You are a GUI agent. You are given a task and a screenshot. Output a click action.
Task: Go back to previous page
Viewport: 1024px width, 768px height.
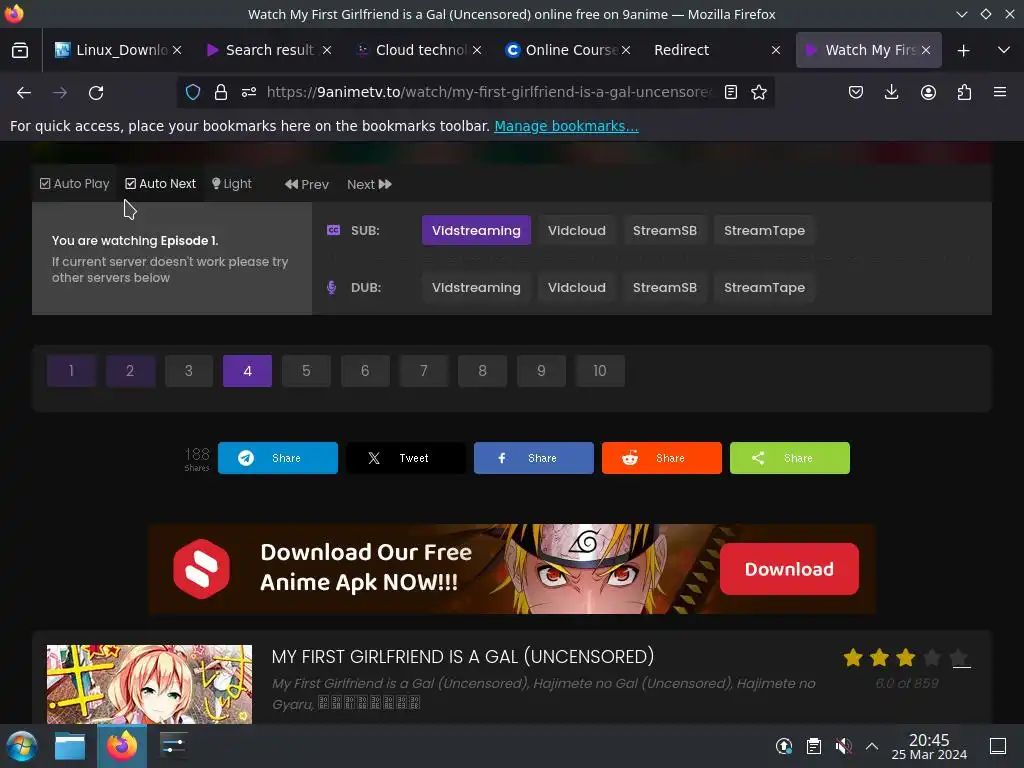tap(24, 93)
